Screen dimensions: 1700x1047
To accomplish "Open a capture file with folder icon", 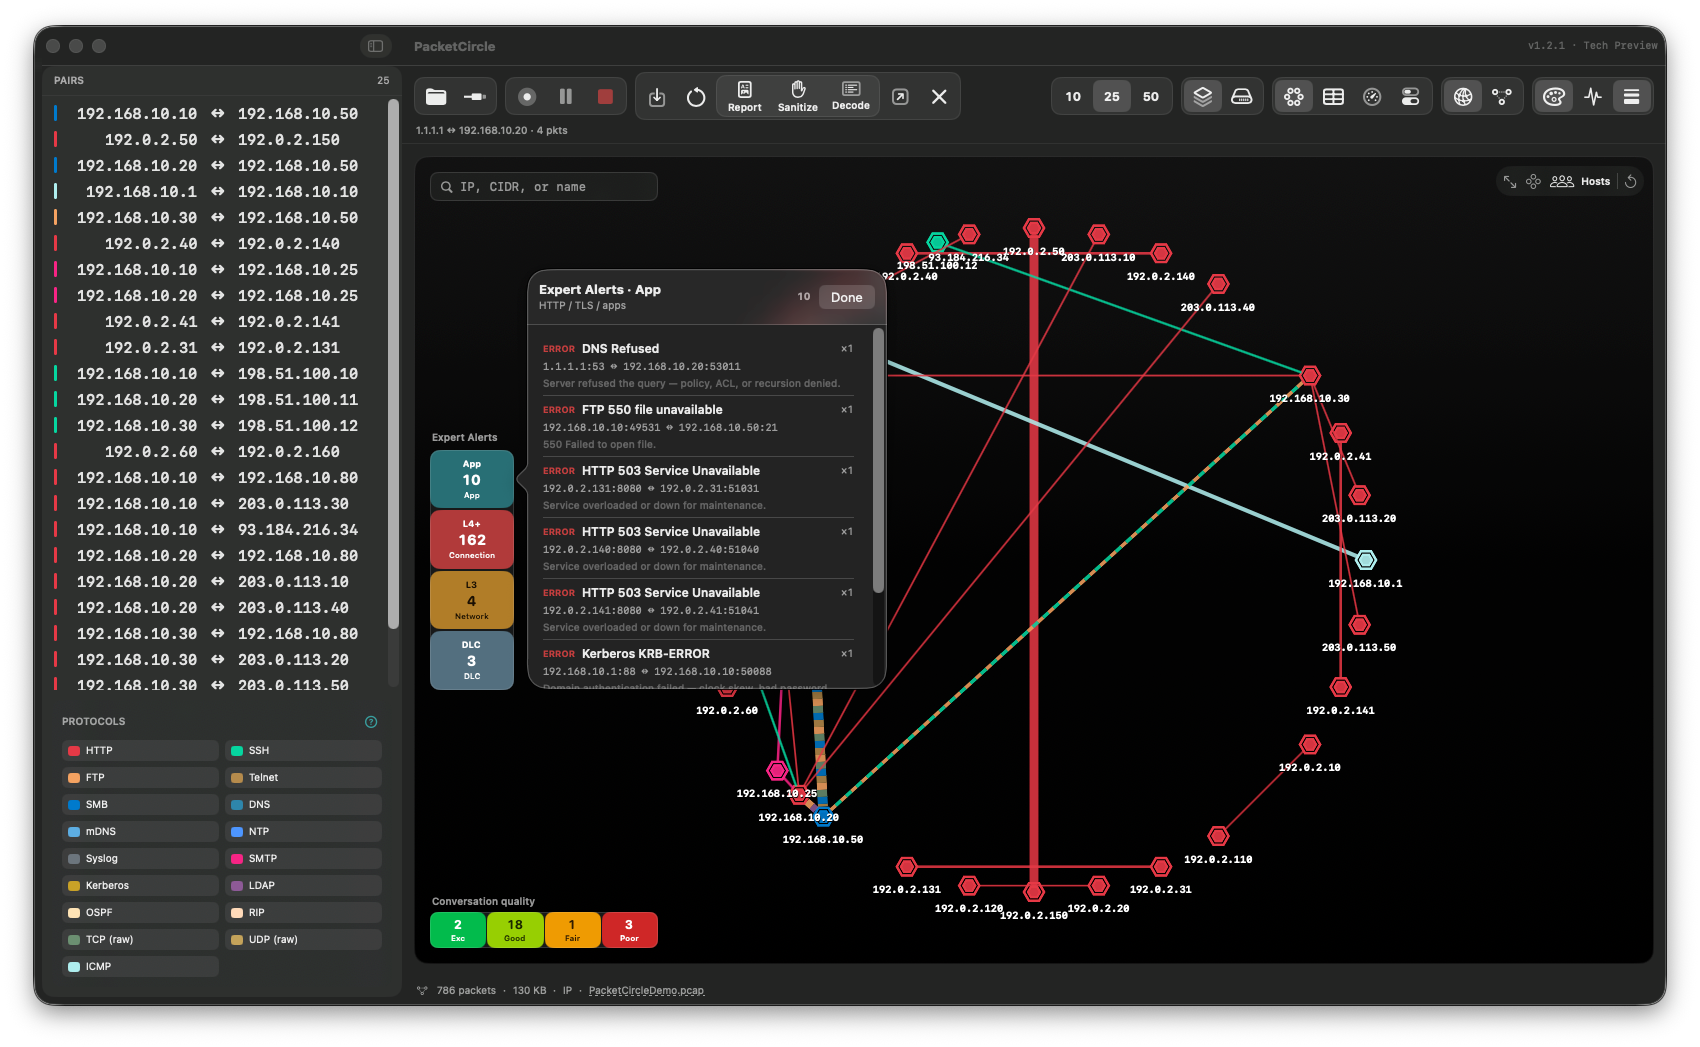I will (436, 97).
